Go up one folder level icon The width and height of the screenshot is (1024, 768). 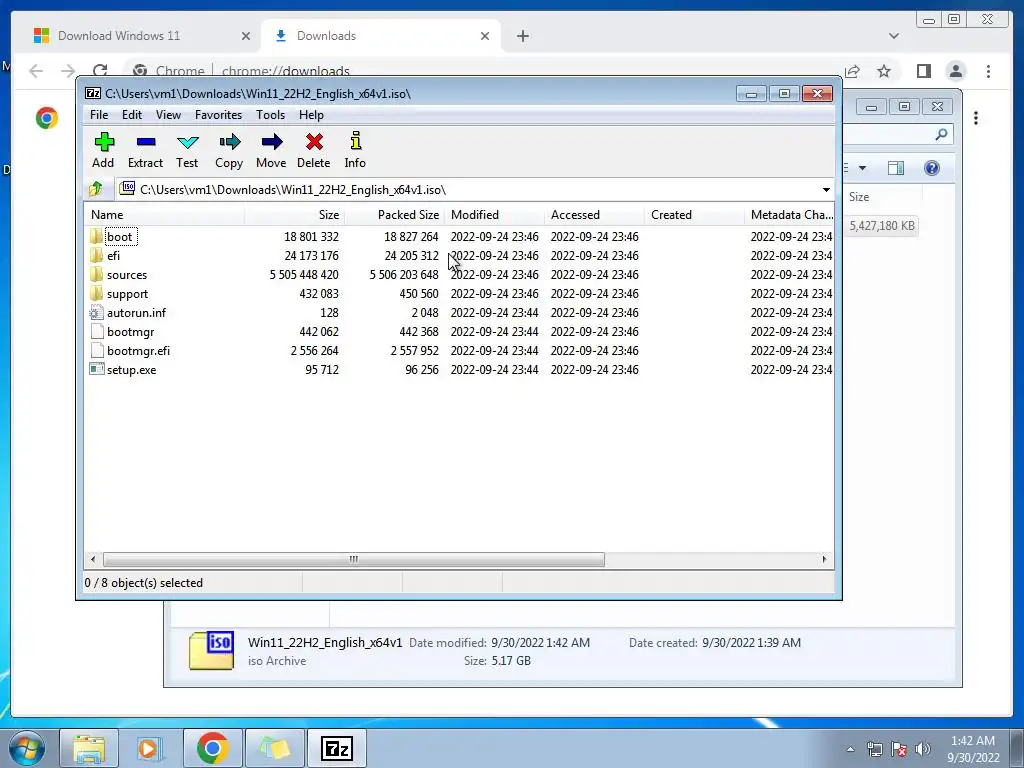click(96, 189)
